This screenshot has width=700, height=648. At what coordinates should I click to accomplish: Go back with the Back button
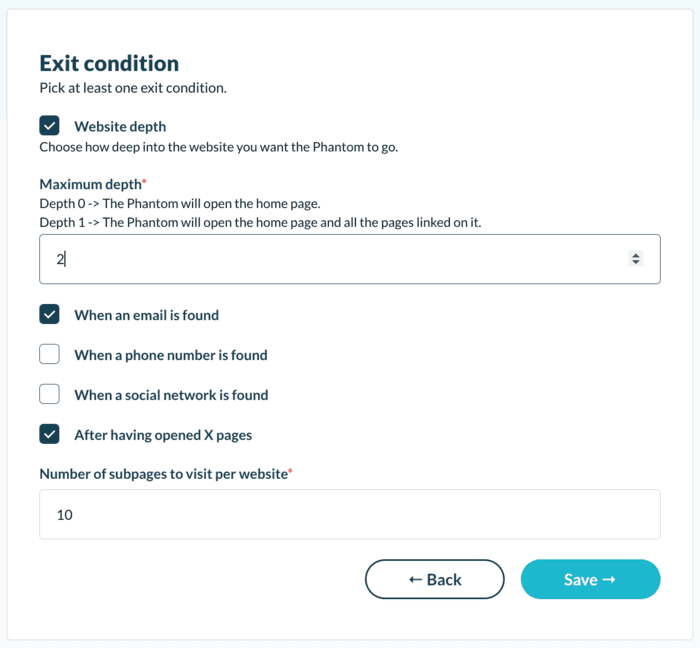(x=435, y=579)
